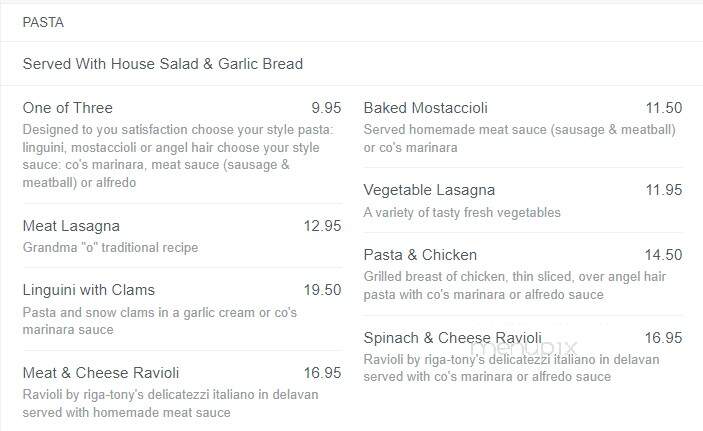Click the menupix watermark logo

tap(524, 347)
